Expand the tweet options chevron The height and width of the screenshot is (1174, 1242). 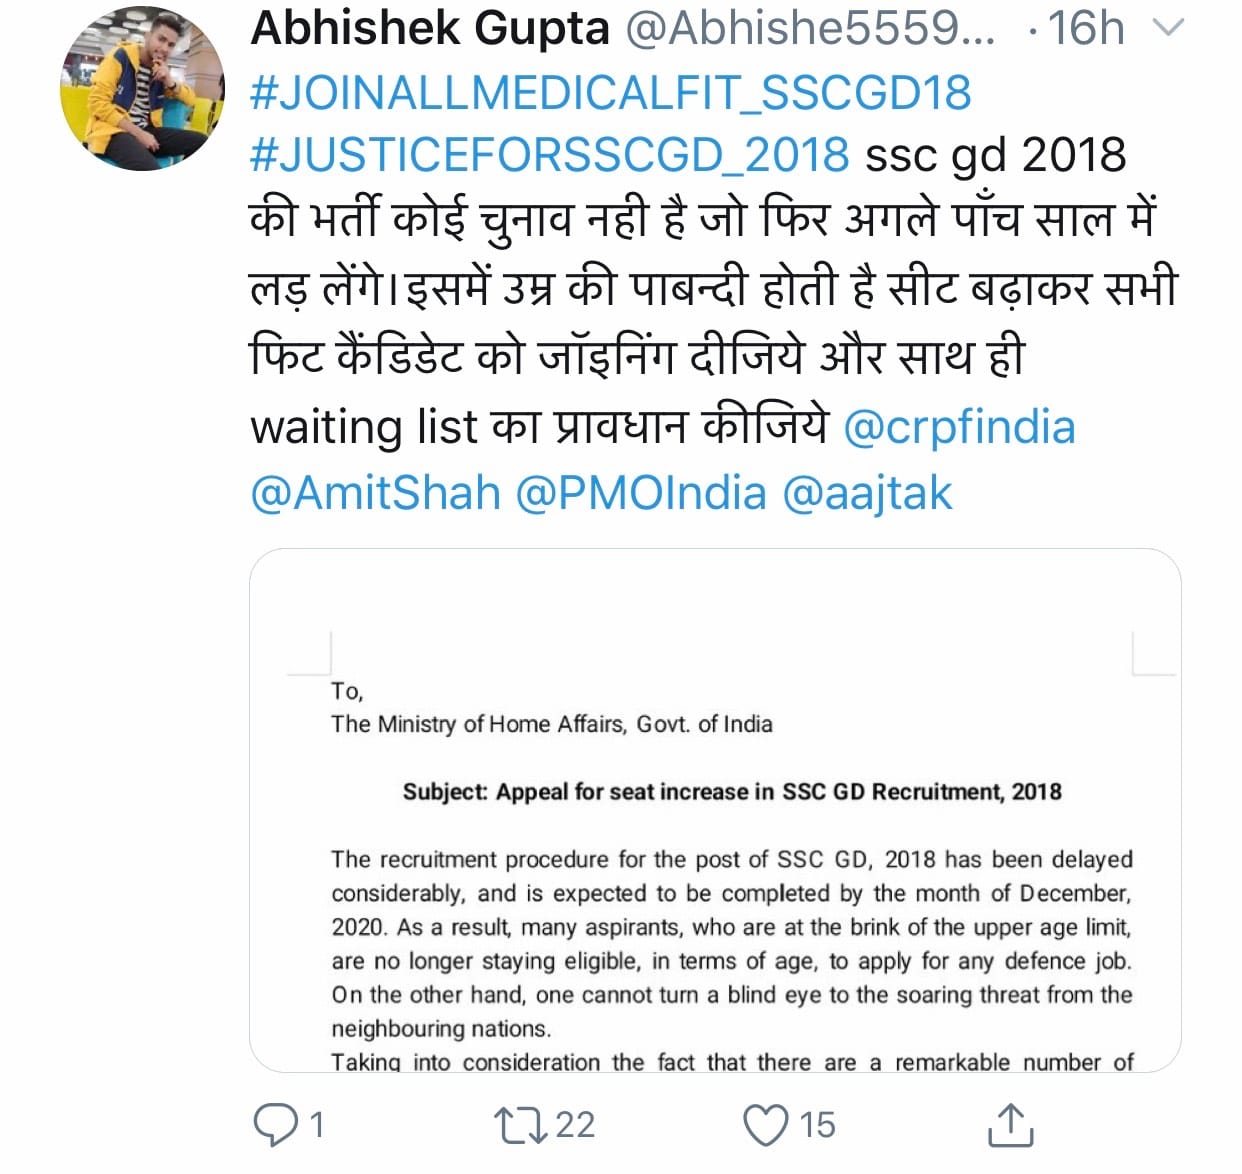[1168, 29]
